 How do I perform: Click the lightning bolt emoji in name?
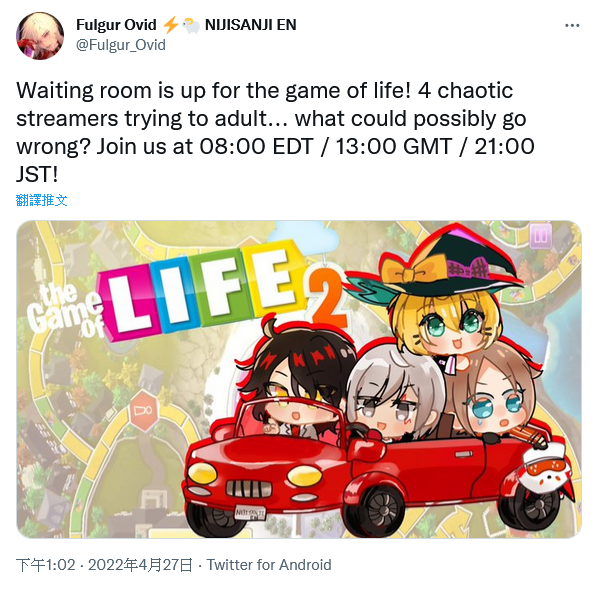click(171, 25)
